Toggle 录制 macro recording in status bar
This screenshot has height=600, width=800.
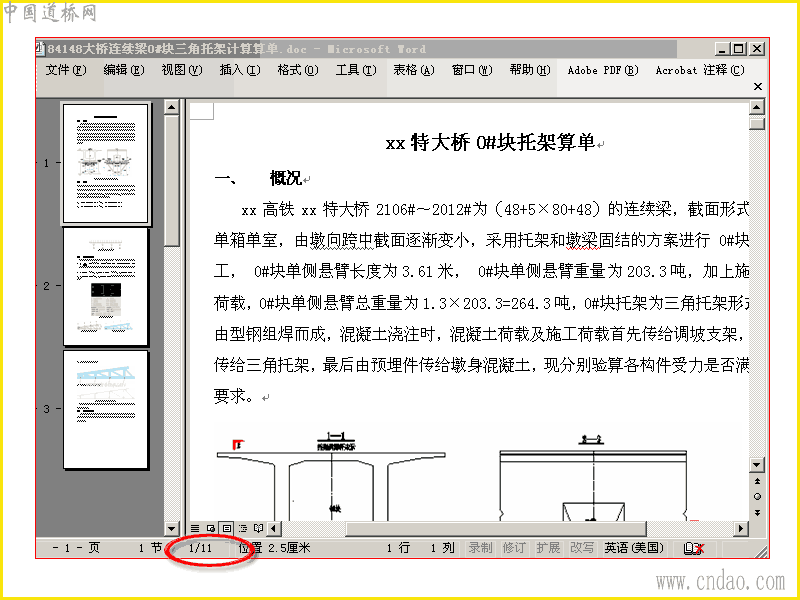coord(480,548)
